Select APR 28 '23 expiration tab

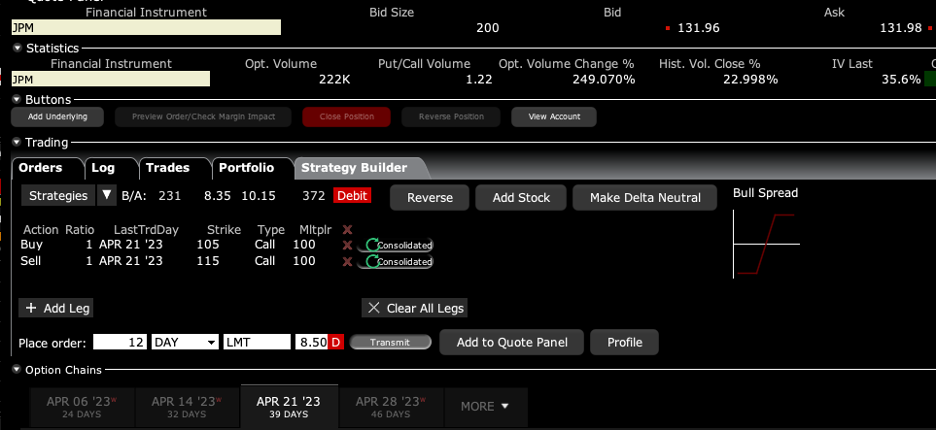point(392,407)
